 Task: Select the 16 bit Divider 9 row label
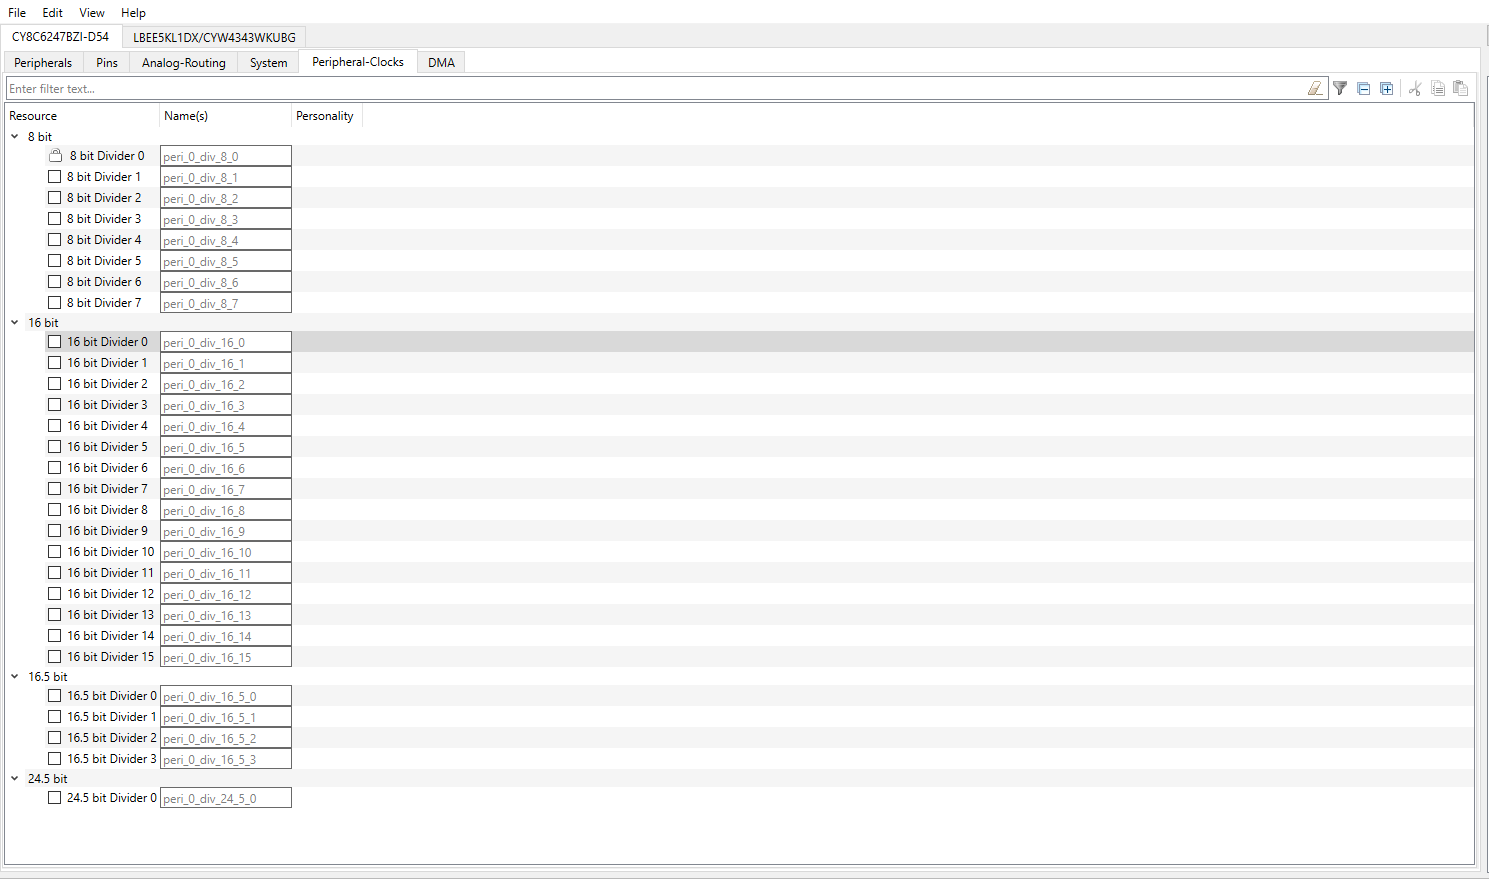107,530
